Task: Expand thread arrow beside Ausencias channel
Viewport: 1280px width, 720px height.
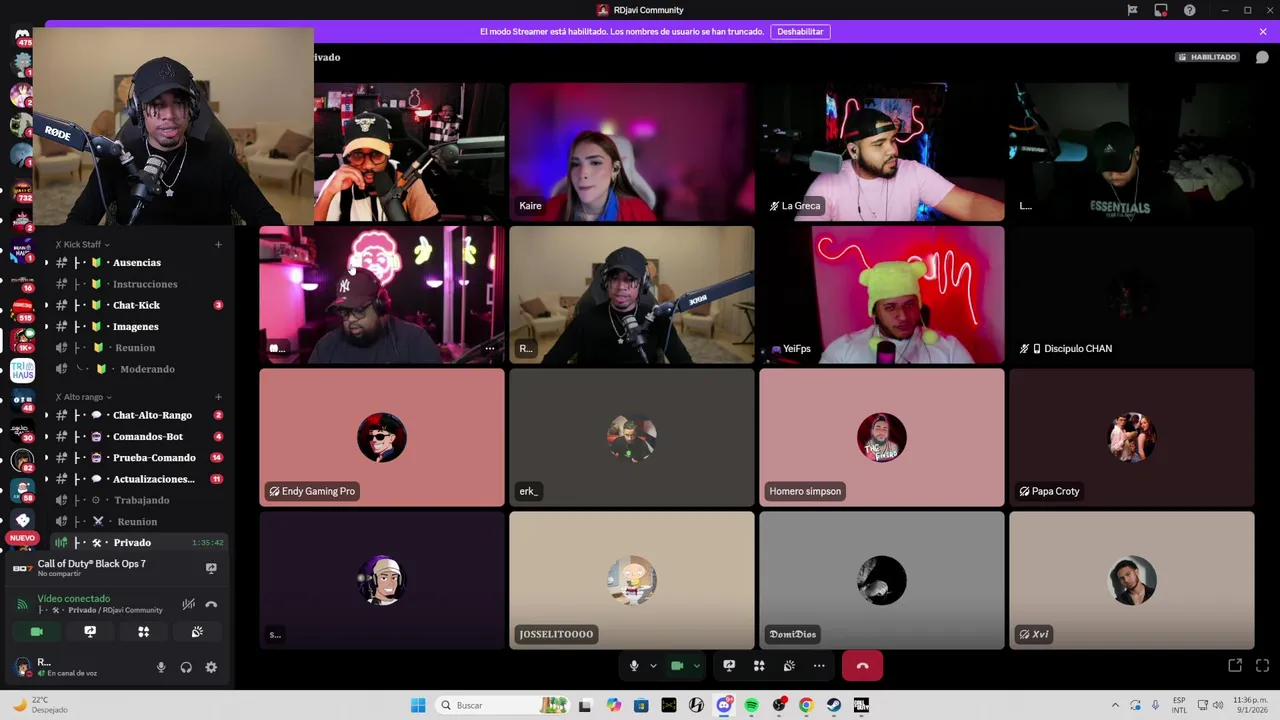Action: pos(46,263)
